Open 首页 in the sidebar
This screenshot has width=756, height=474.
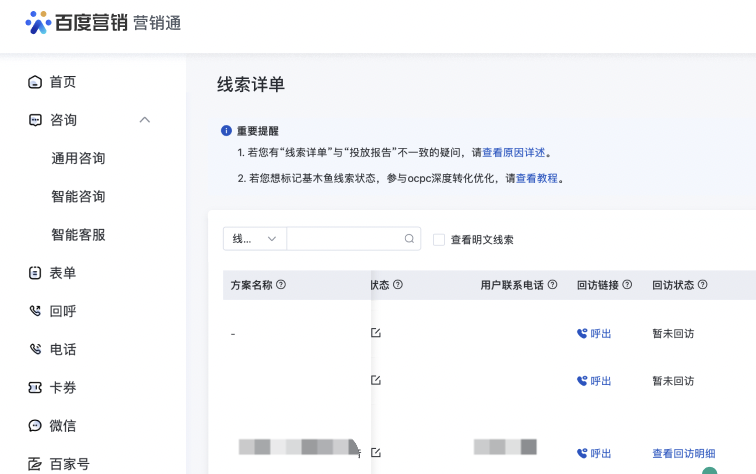tap(62, 82)
